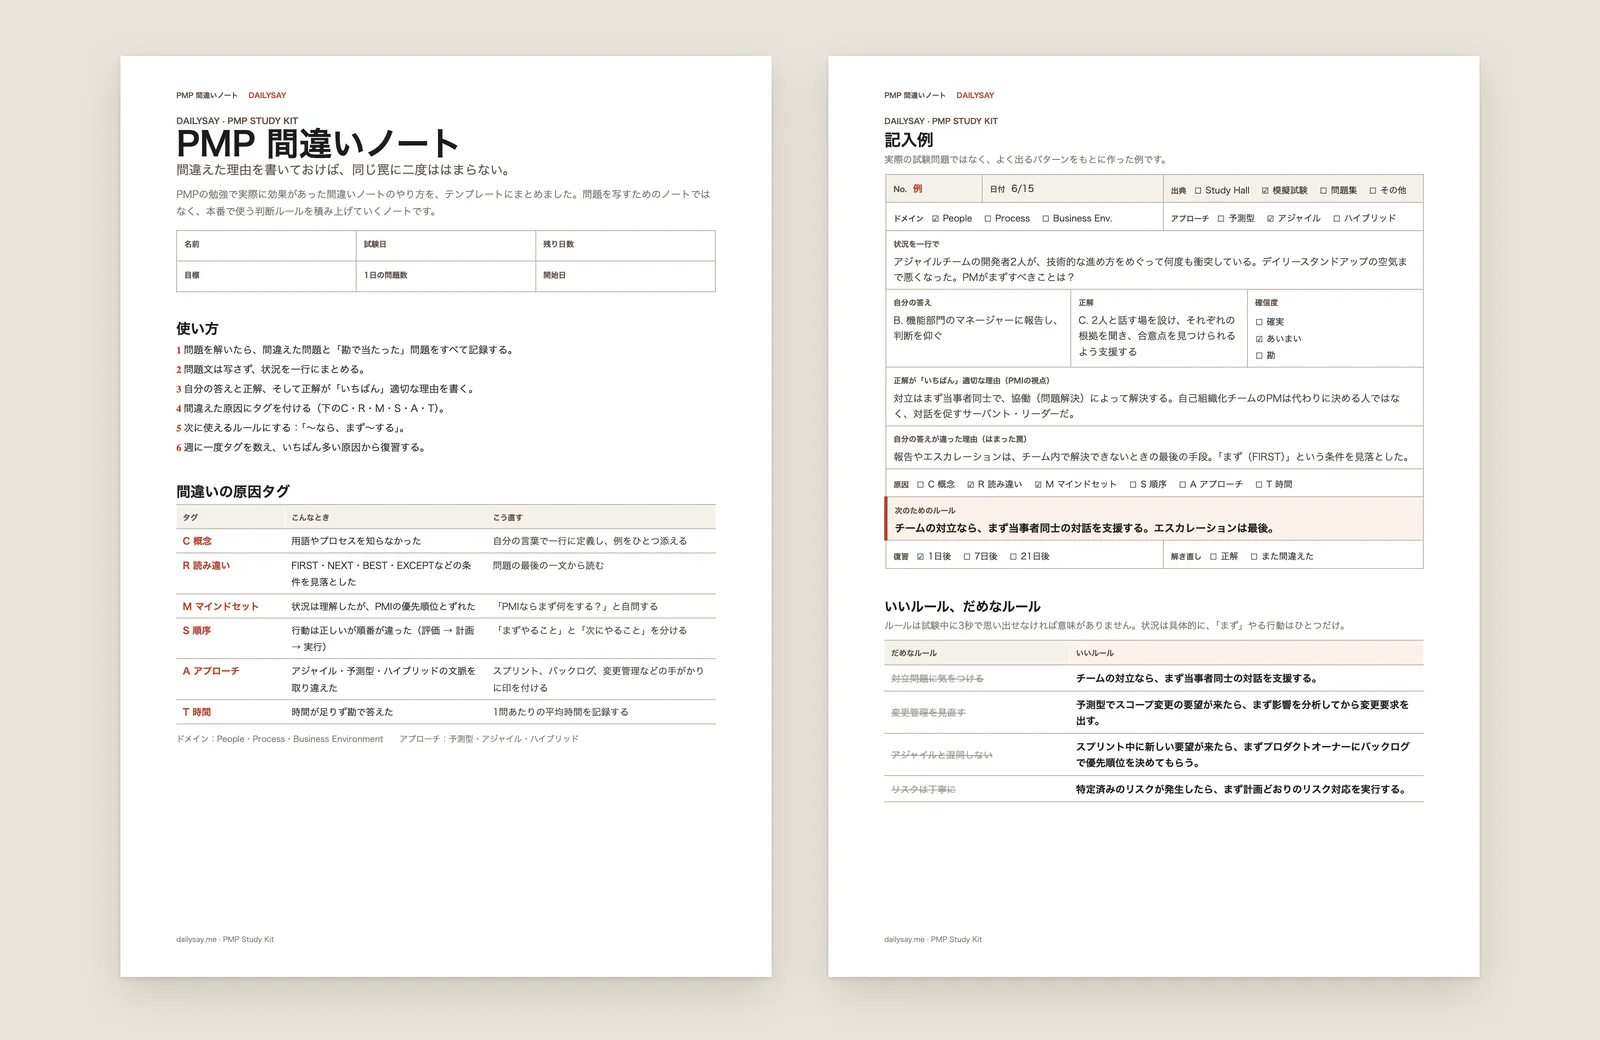The image size is (1600, 1040).
Task: Toggle the R 読み違い cause checkbox
Action: [970, 484]
